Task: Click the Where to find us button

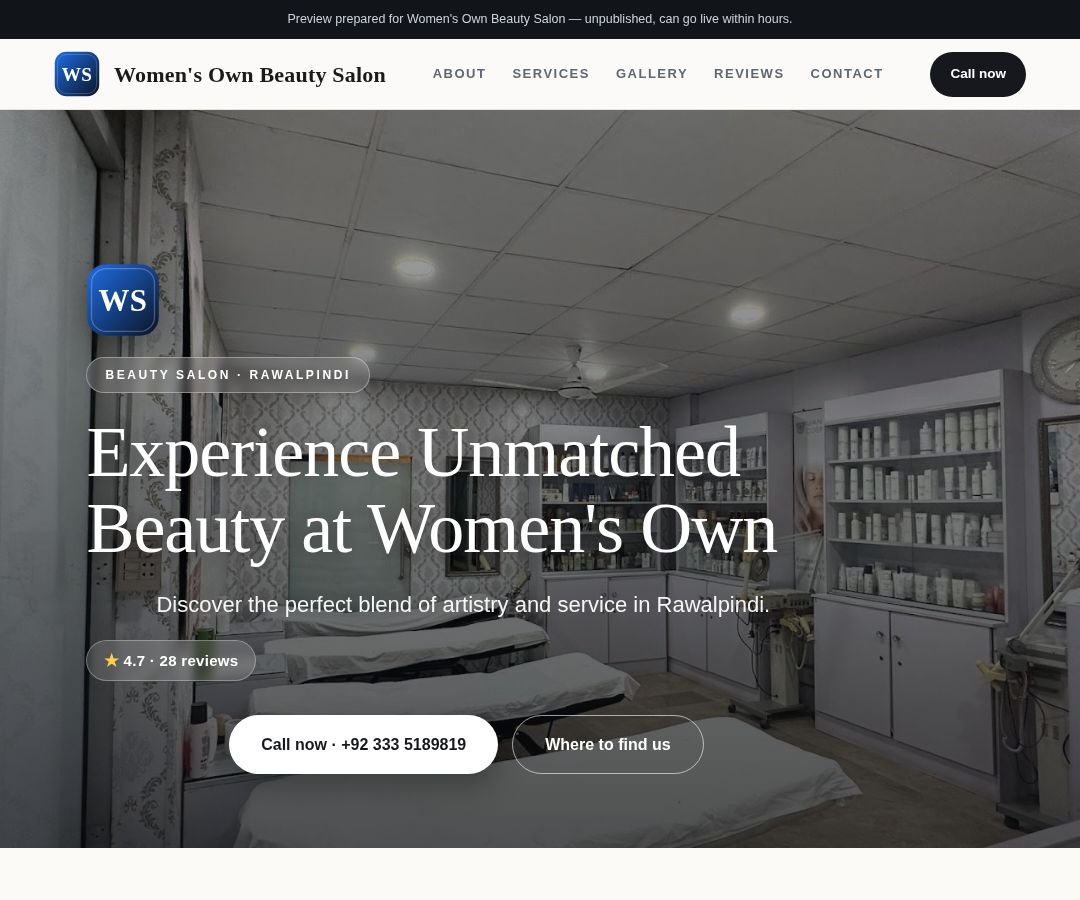Action: 608,744
